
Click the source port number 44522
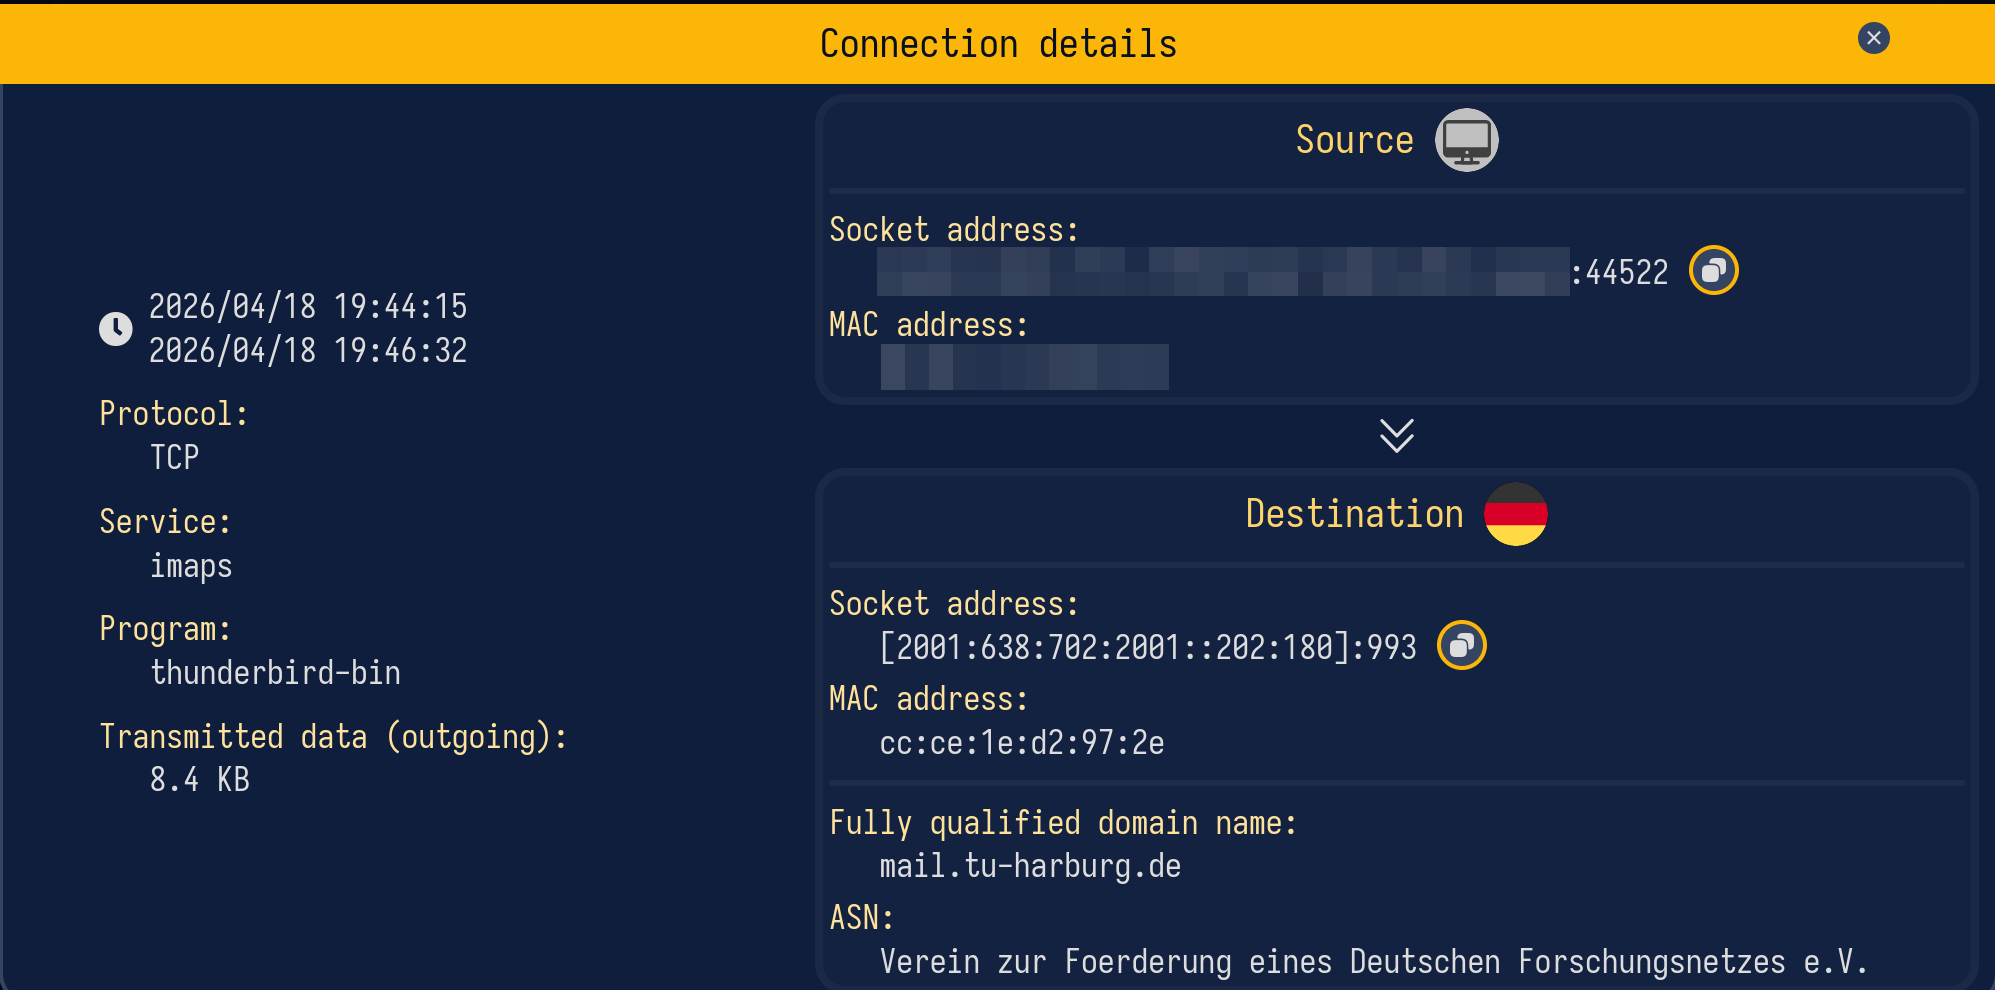(x=1626, y=272)
